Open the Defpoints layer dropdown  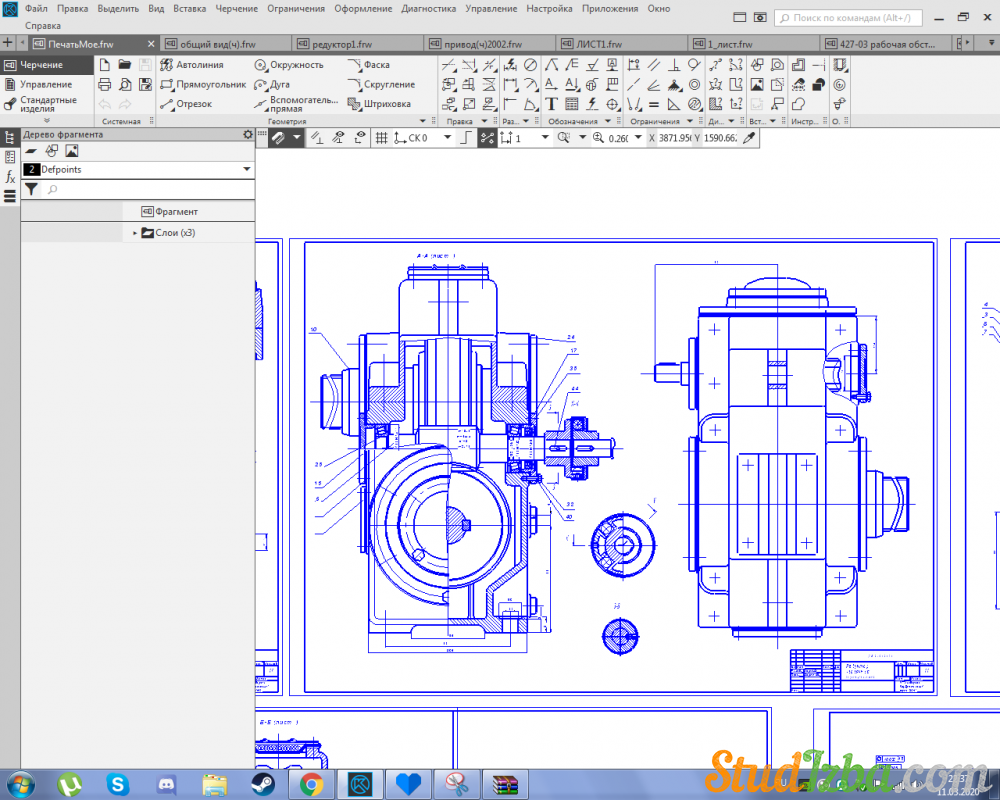click(246, 170)
